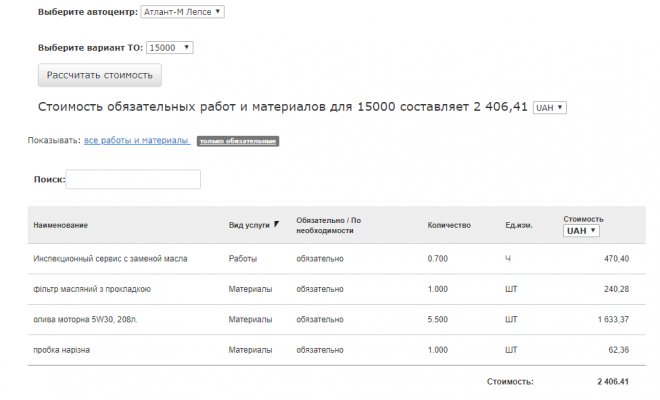Click quantity value 5.500

[437, 320]
